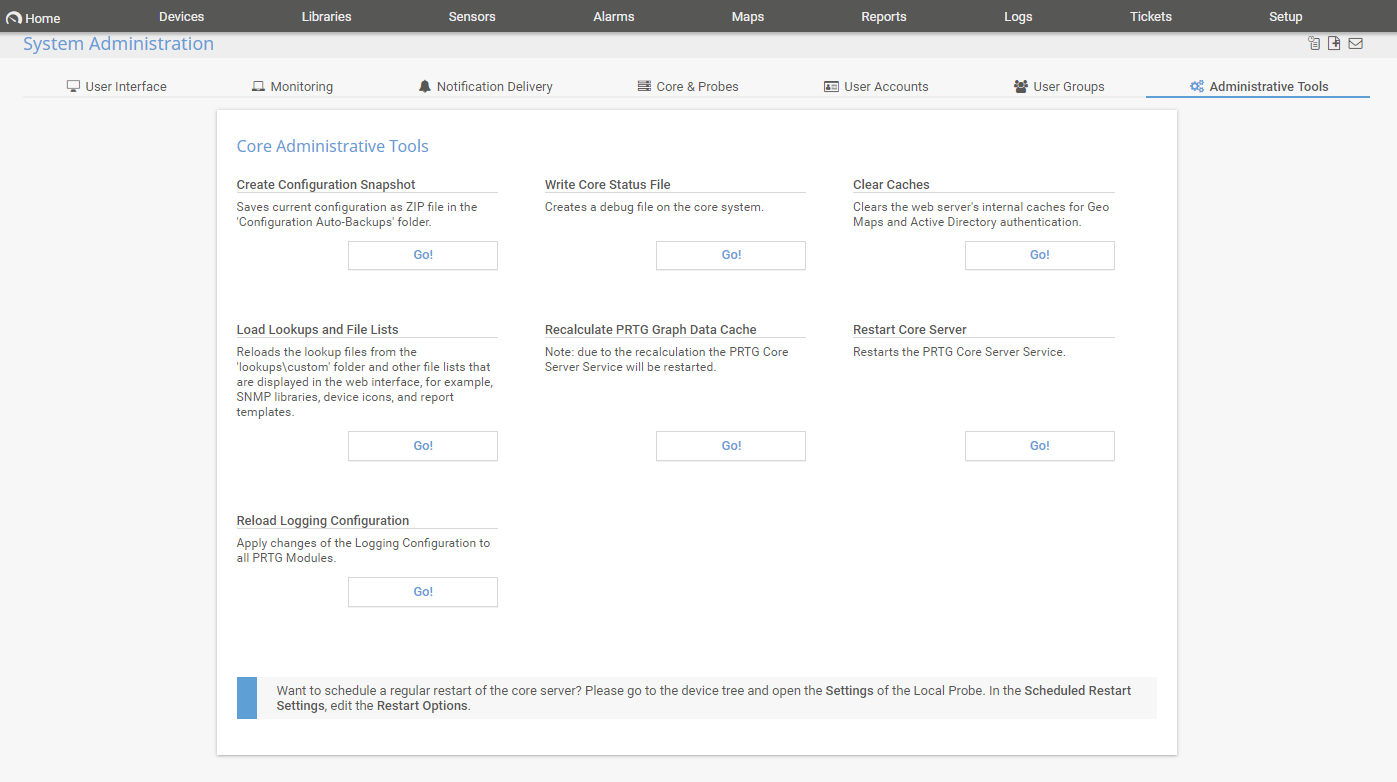Click text 'Creates a debug file on the core system.'
This screenshot has width=1397, height=782.
pos(654,207)
